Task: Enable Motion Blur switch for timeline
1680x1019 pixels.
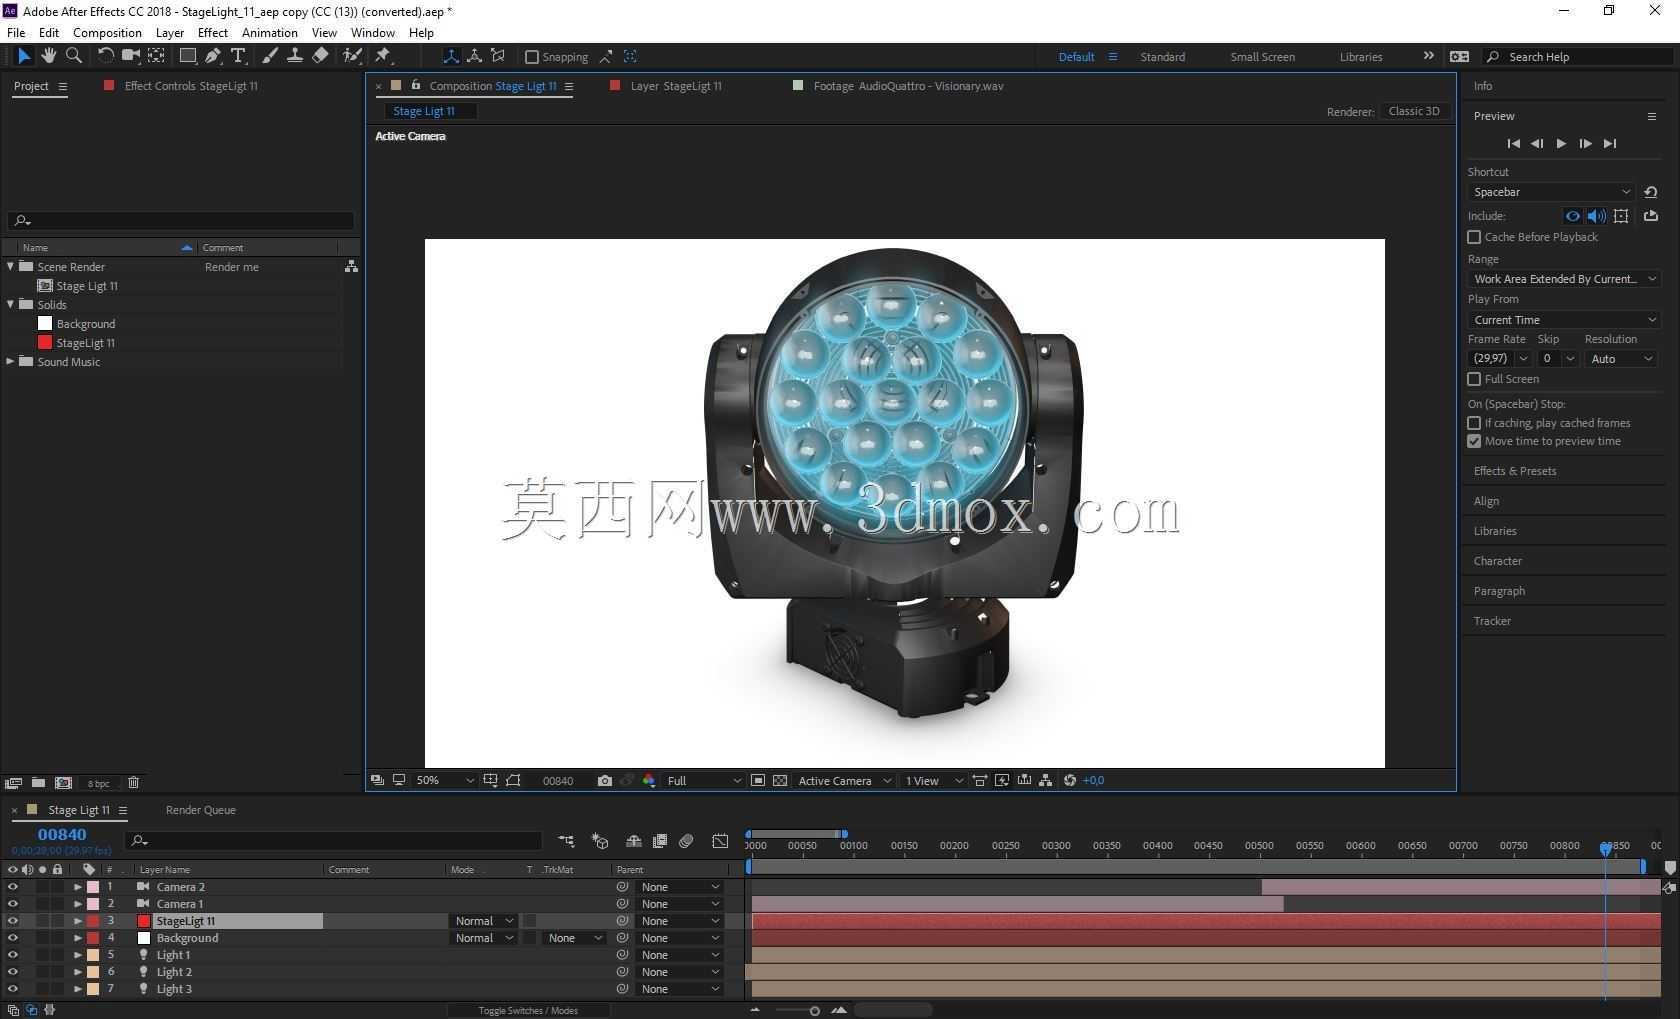Action: 686,842
